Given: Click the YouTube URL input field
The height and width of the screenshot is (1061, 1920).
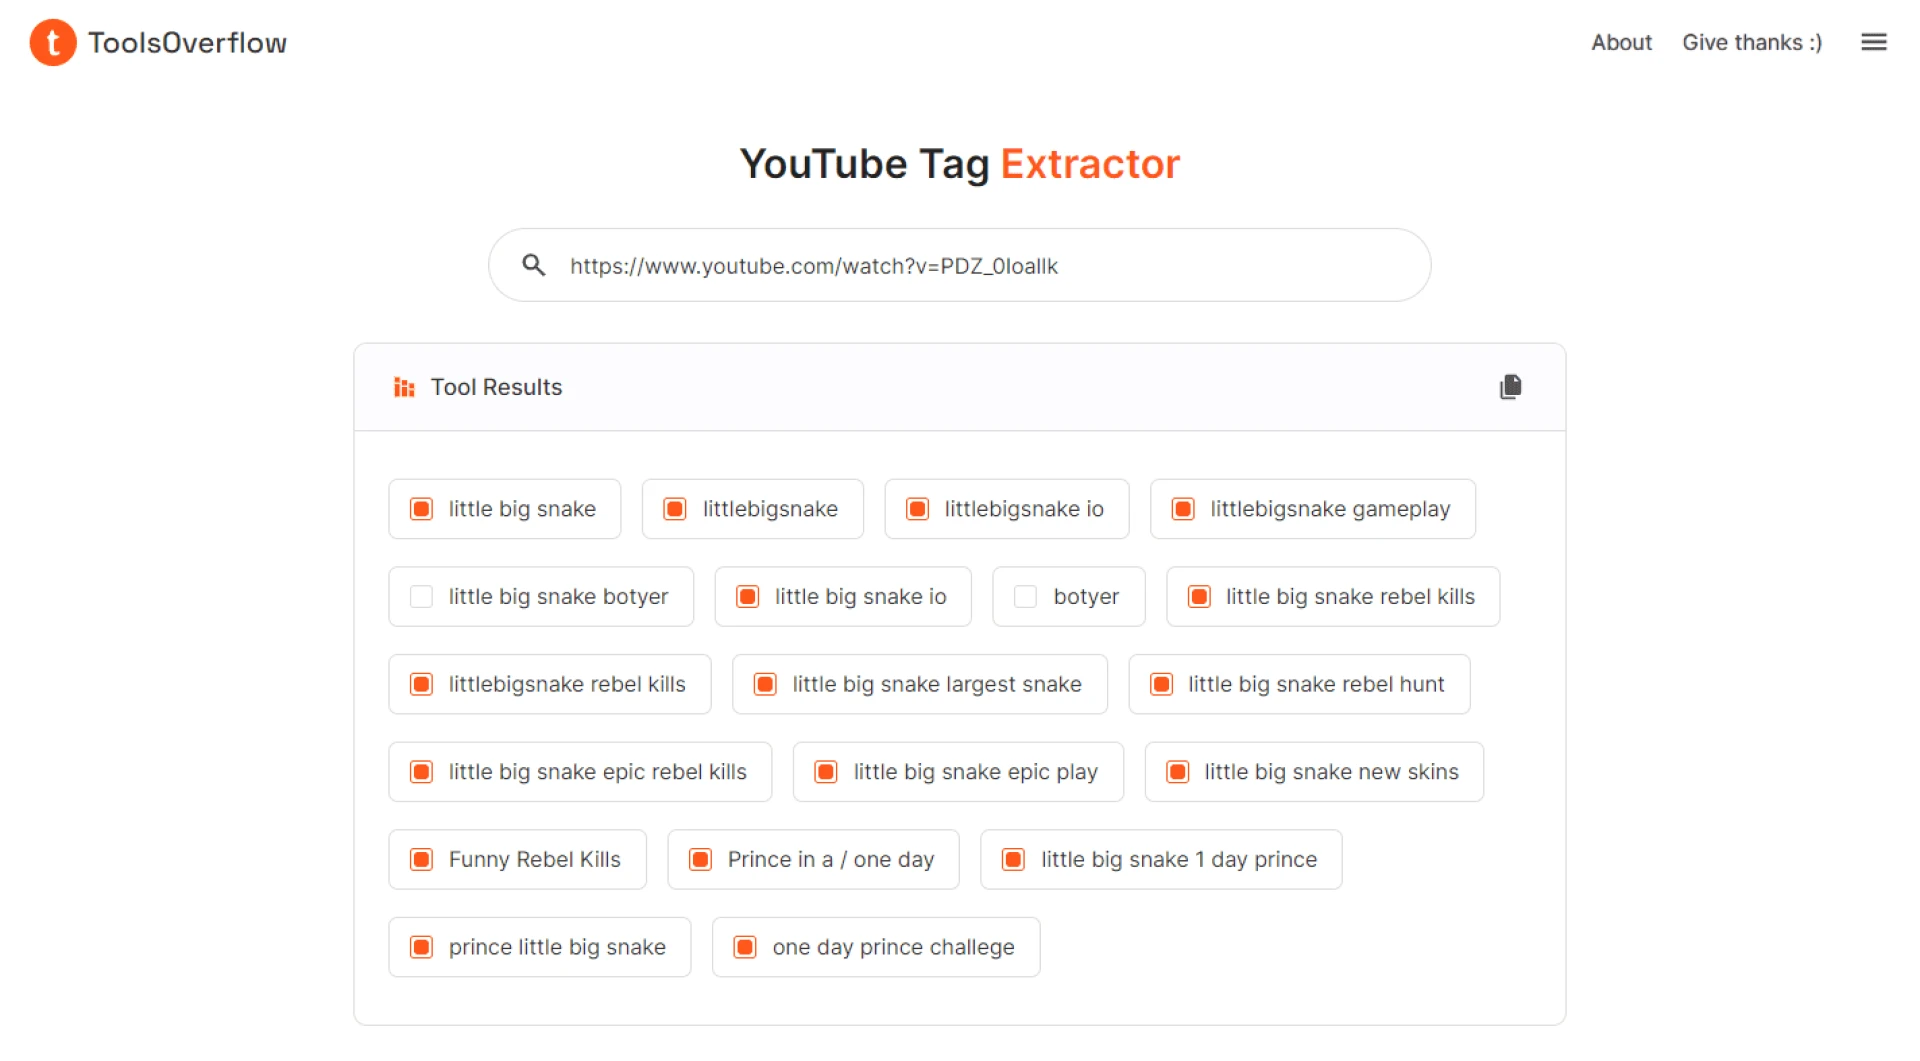Looking at the screenshot, I should coord(980,266).
